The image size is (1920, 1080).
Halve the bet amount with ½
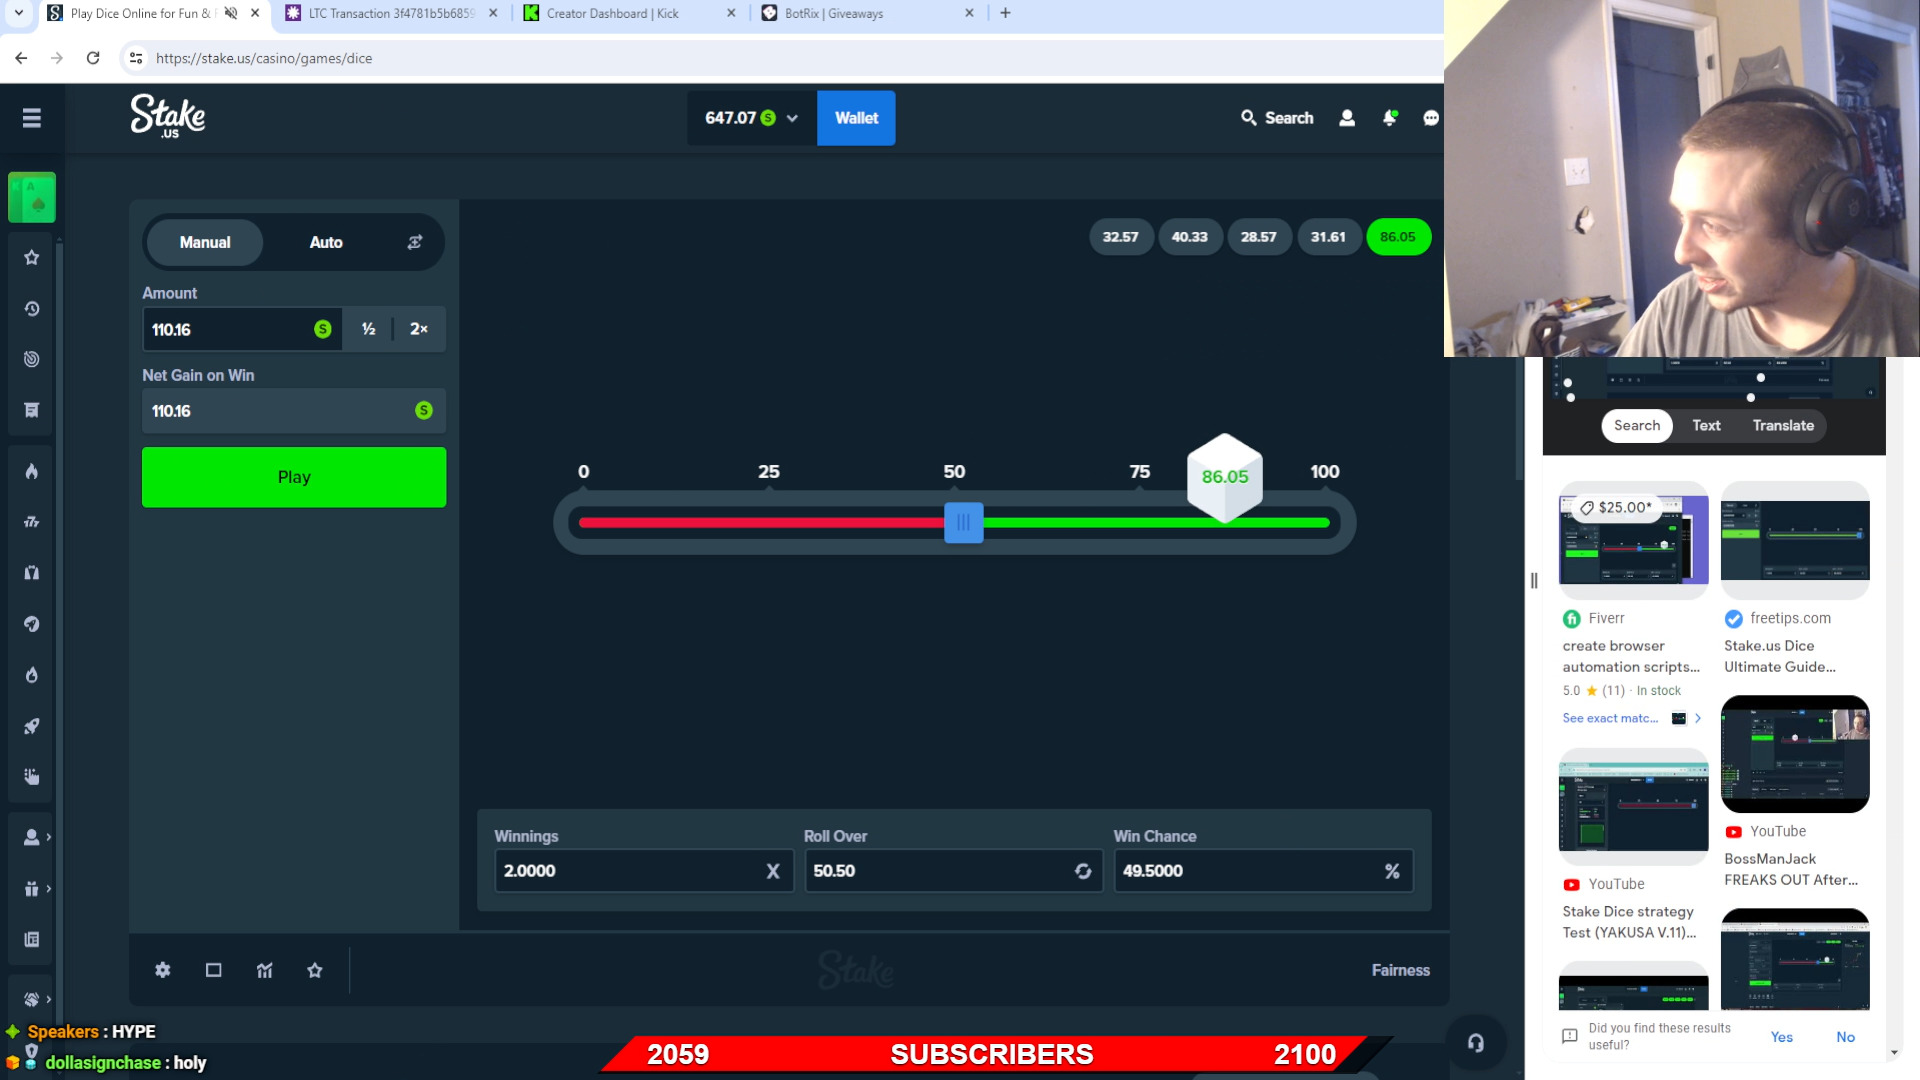369,329
